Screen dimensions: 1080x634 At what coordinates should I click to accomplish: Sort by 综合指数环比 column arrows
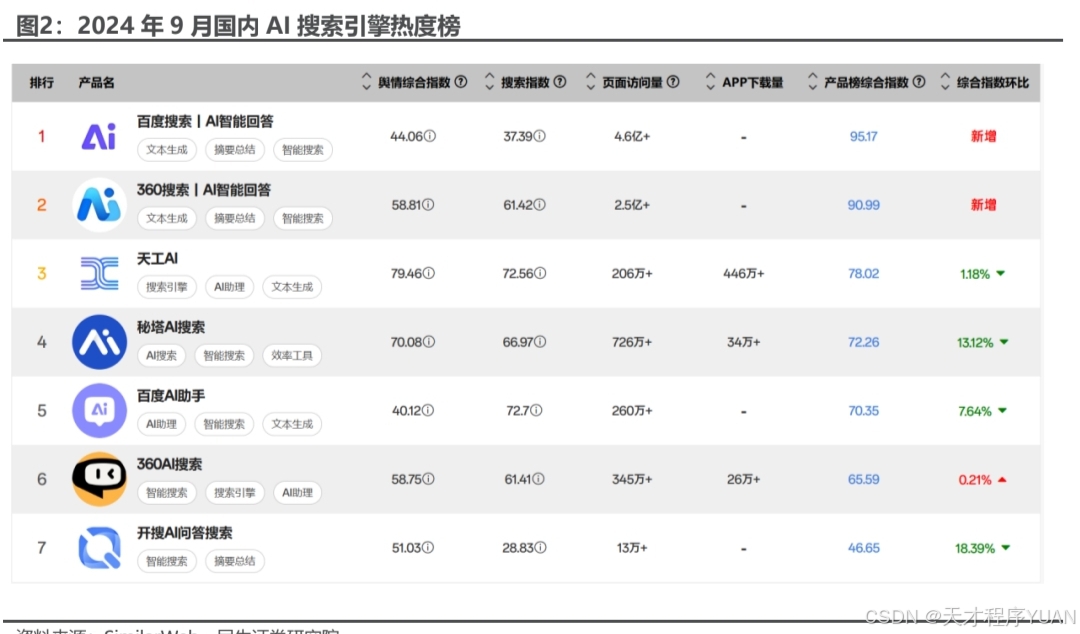coord(945,82)
